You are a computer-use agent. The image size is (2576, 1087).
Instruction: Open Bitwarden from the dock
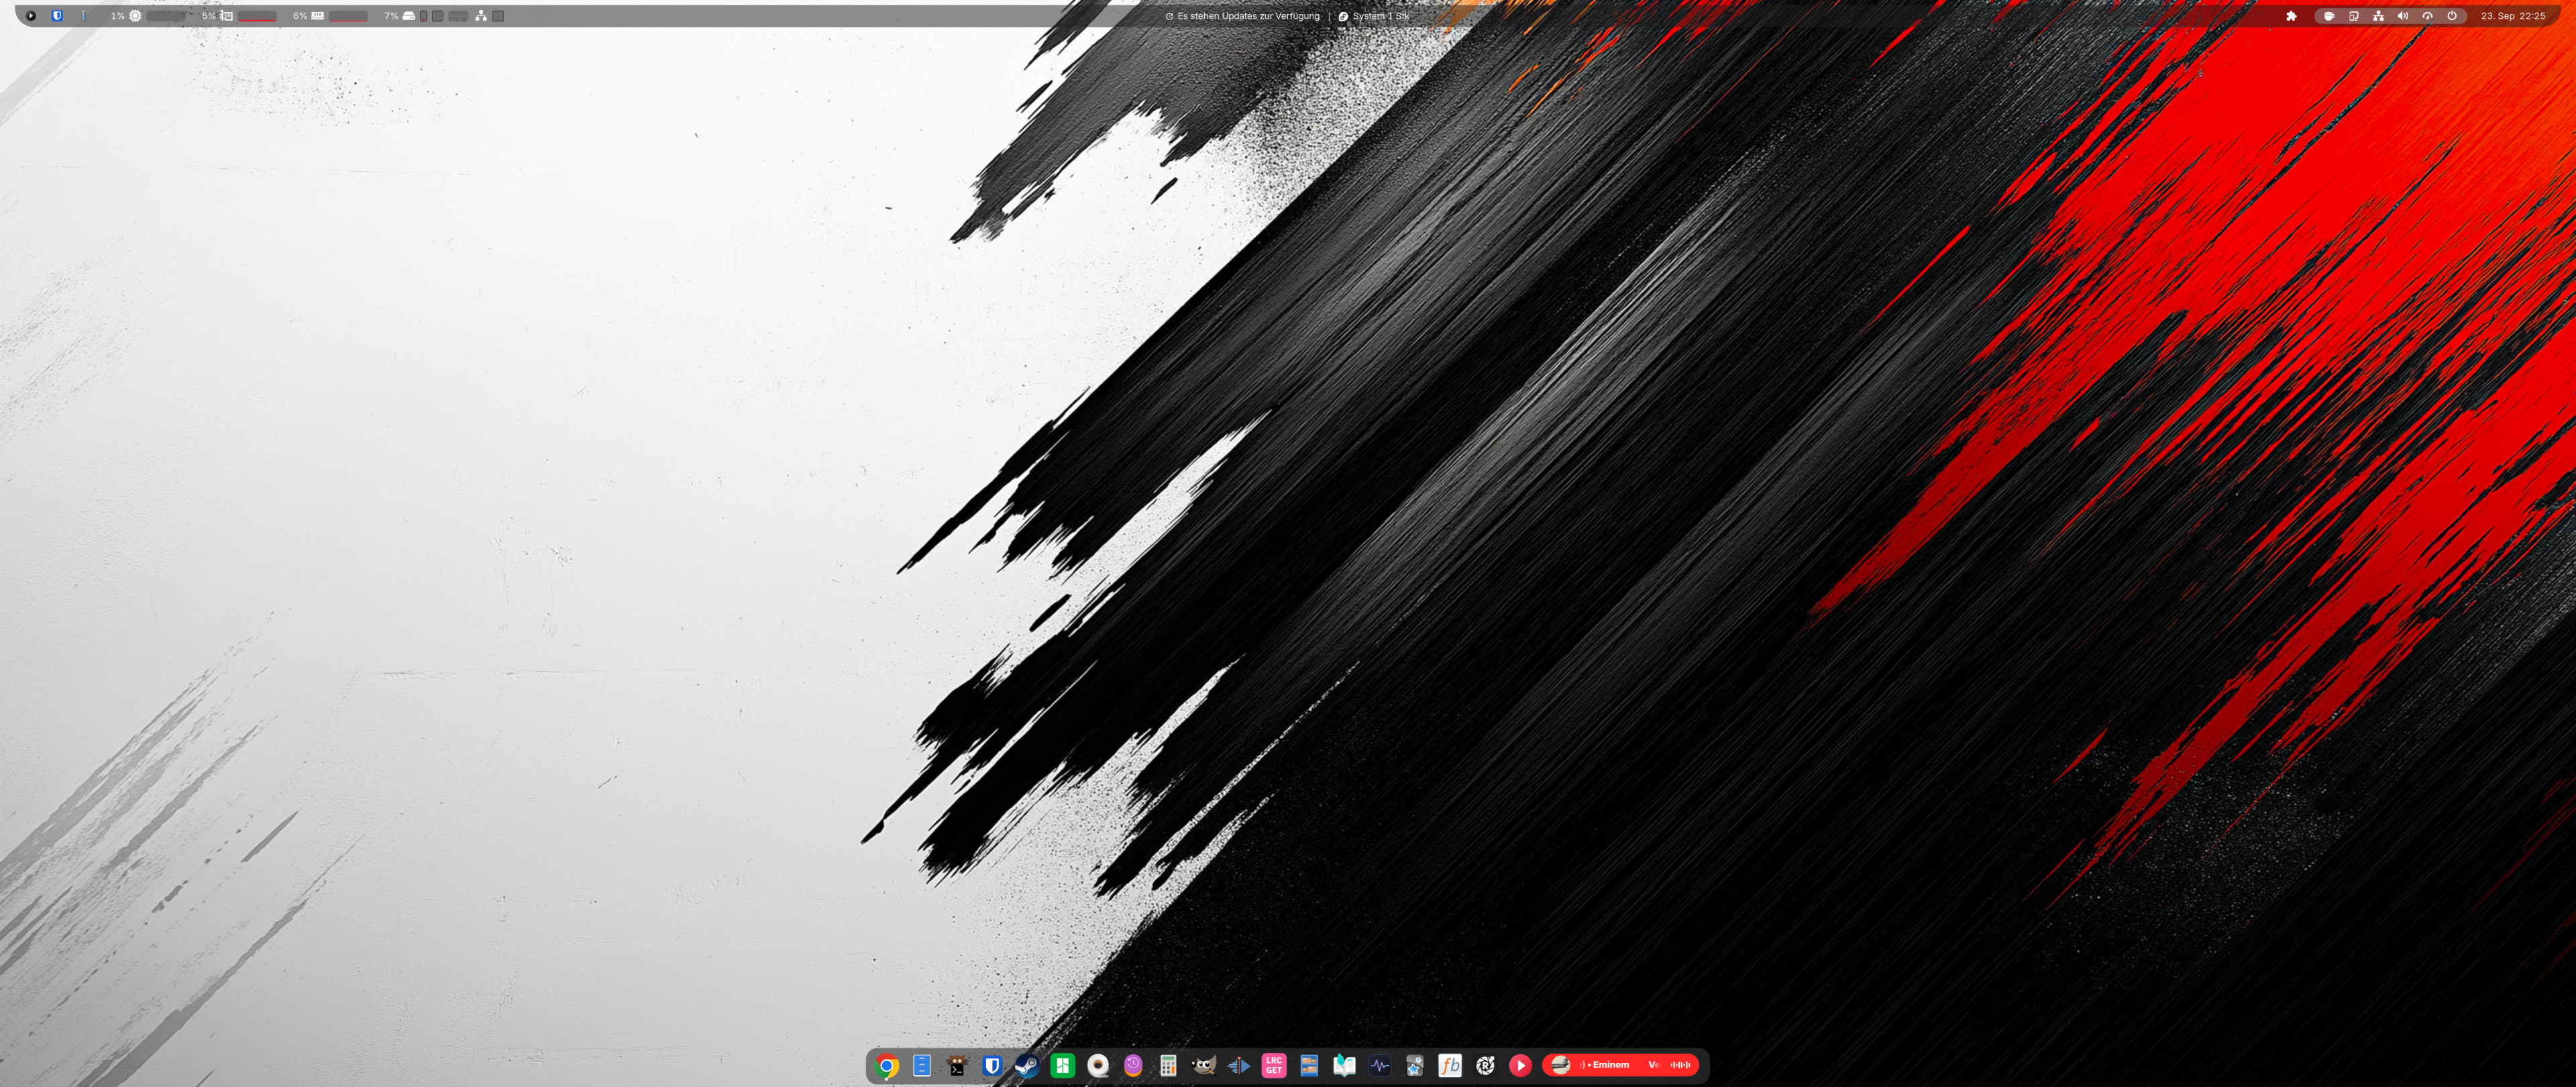click(x=992, y=1066)
